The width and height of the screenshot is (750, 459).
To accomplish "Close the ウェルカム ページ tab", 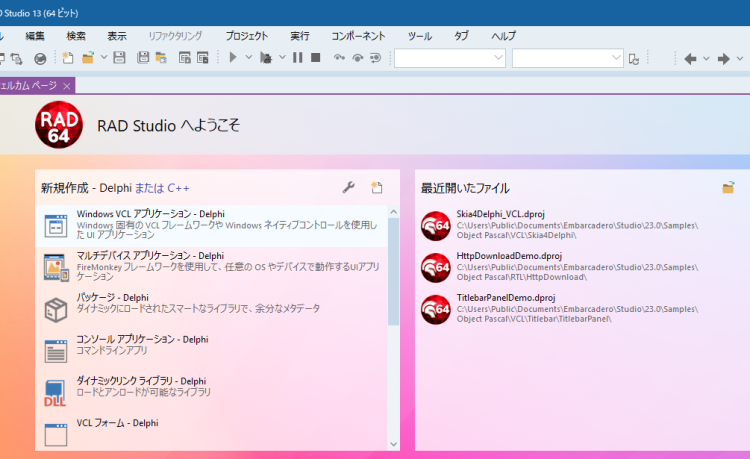I will pyautogui.click(x=67, y=86).
